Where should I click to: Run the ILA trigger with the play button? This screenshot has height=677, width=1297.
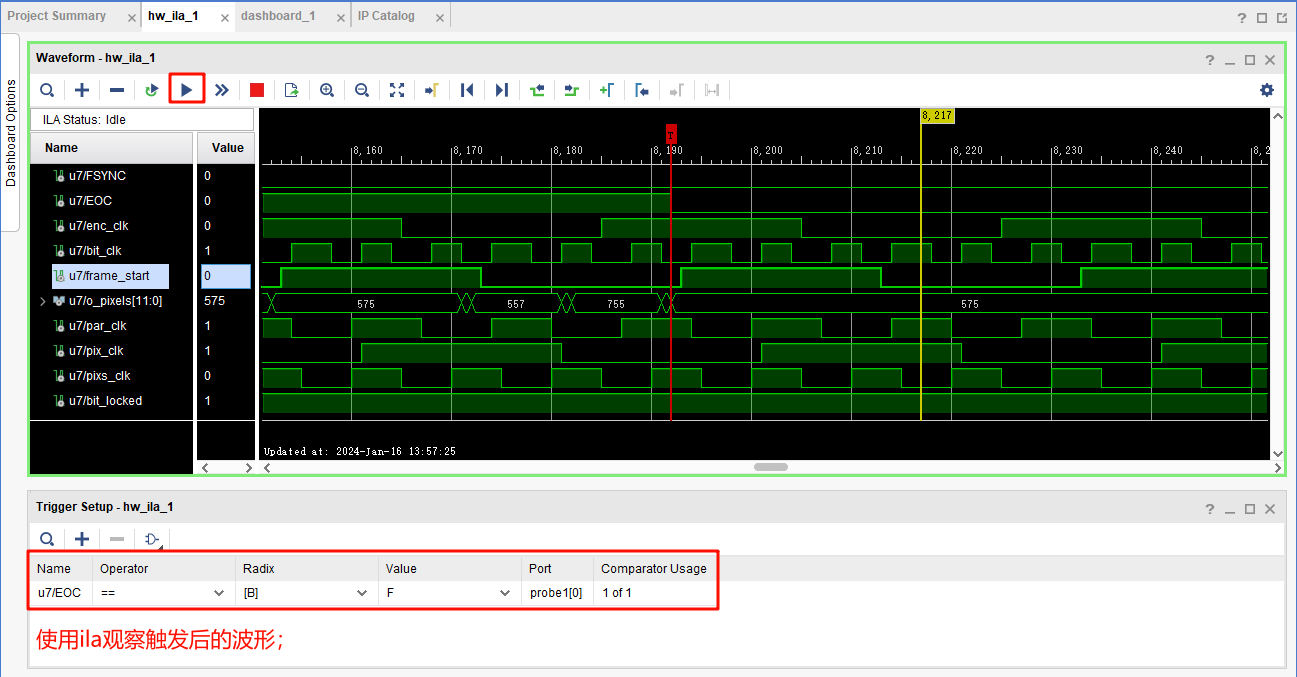click(187, 90)
